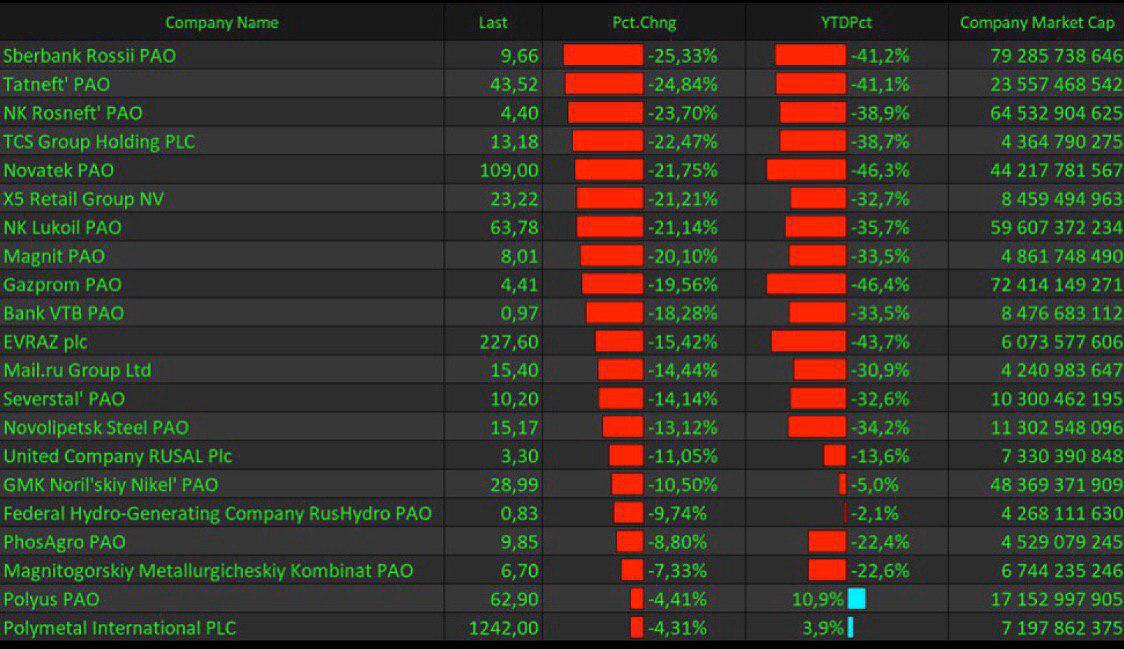Screen dimensions: 1124x649
Task: Click the -22,47% change for TCS Group
Action: click(682, 142)
